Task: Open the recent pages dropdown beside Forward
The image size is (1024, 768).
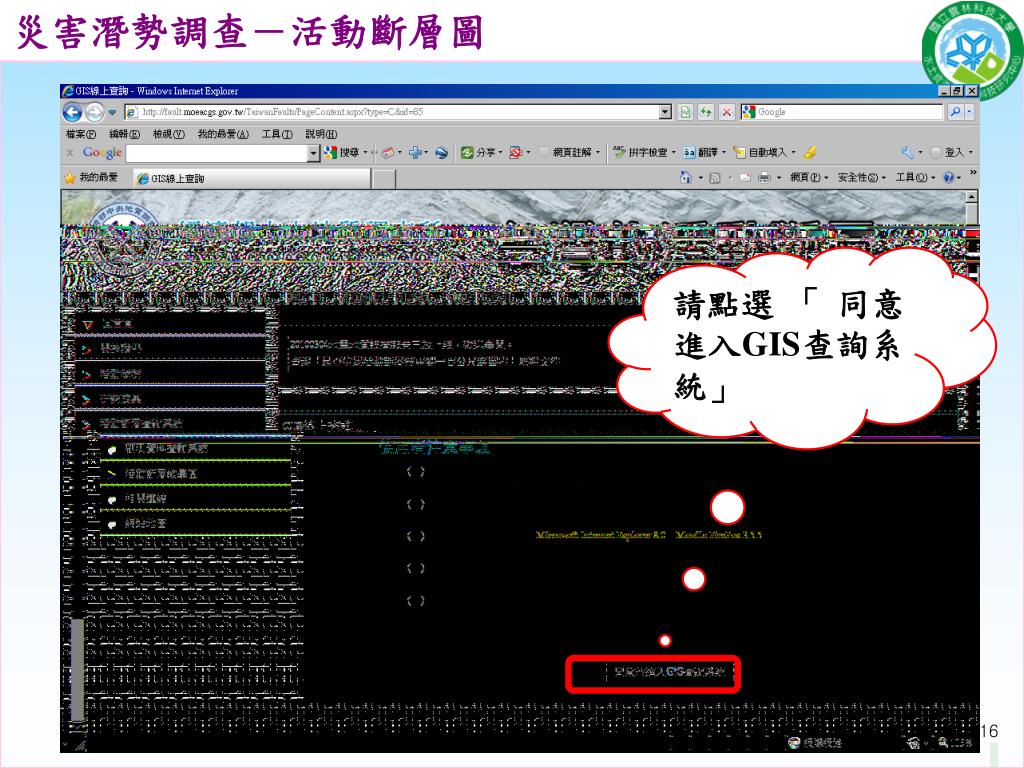Action: pos(112,113)
